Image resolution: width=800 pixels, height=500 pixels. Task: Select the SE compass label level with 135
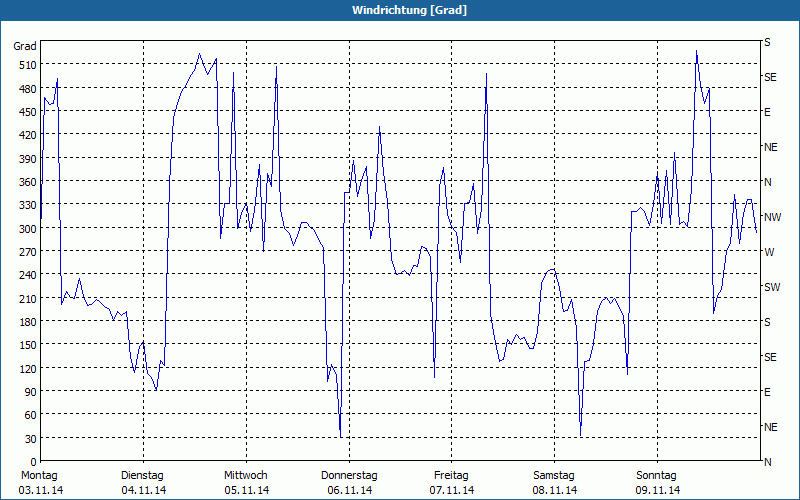coord(770,357)
